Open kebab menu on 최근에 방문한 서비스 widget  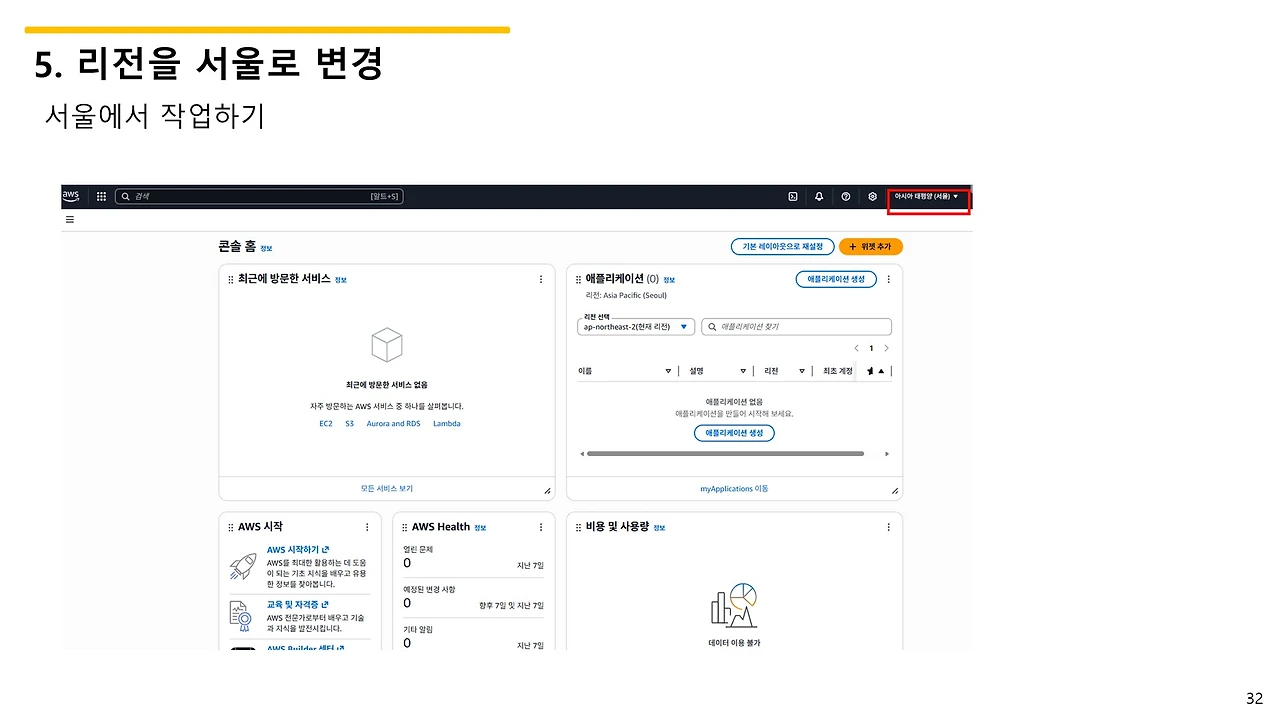(x=541, y=279)
